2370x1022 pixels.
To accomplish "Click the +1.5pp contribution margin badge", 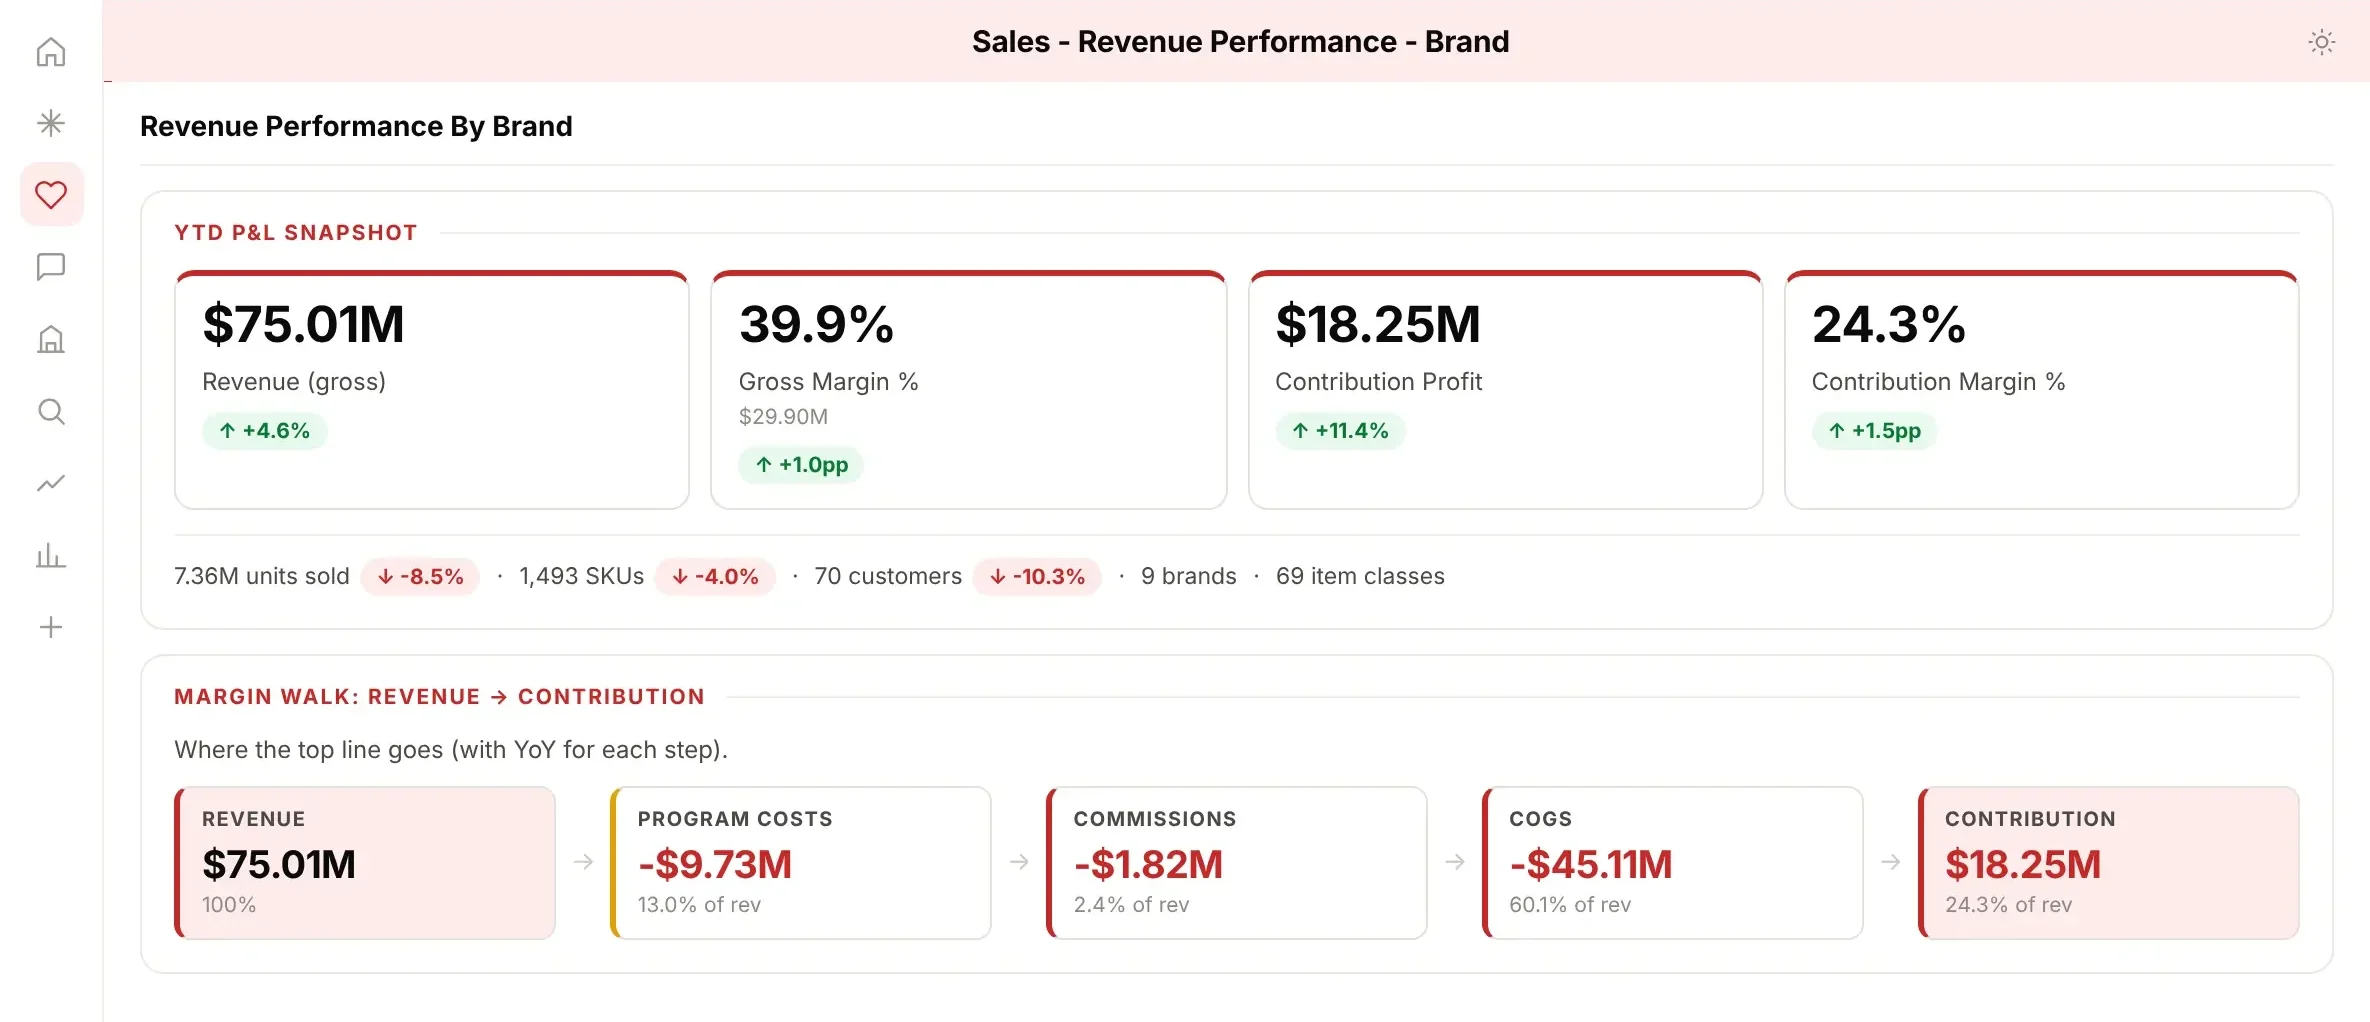I will (1874, 431).
